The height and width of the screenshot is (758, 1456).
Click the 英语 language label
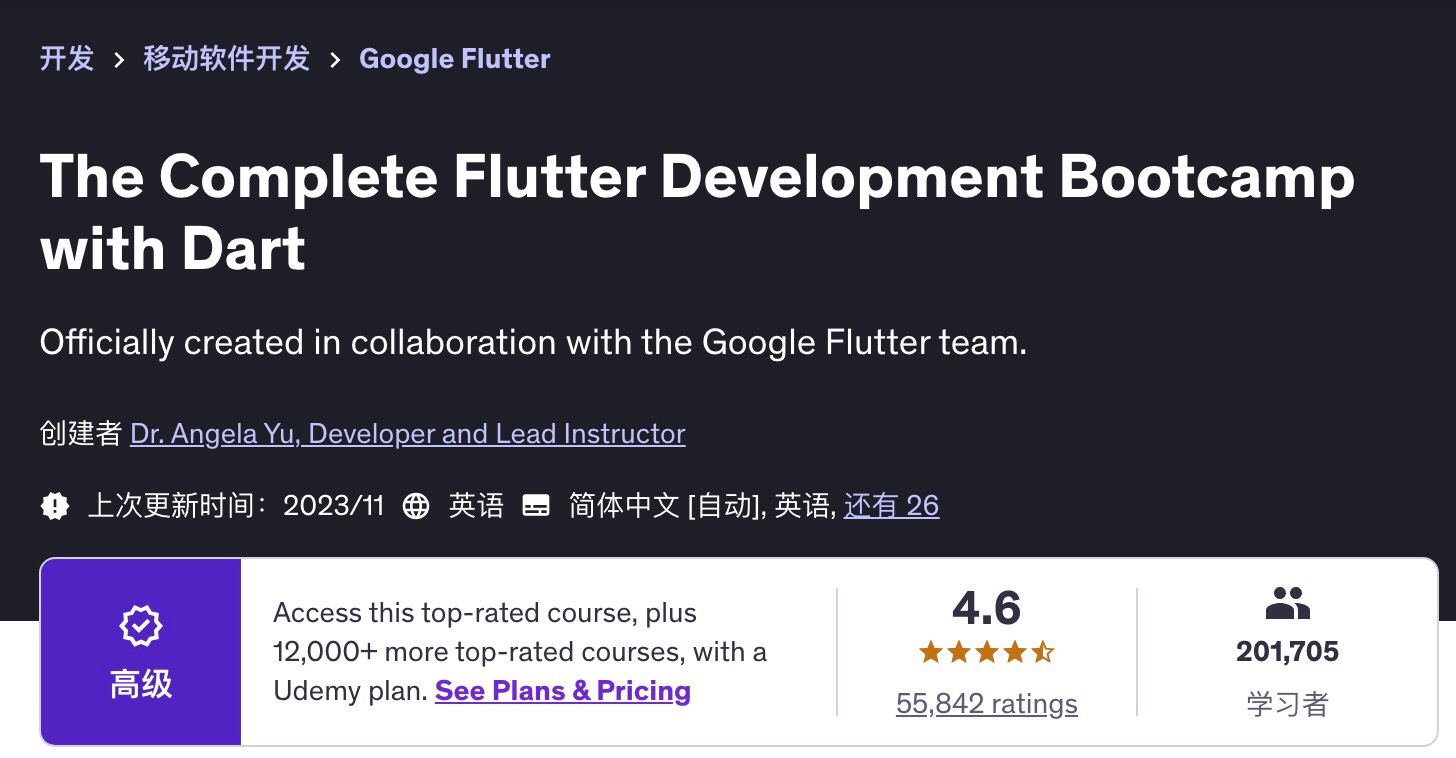(x=476, y=506)
